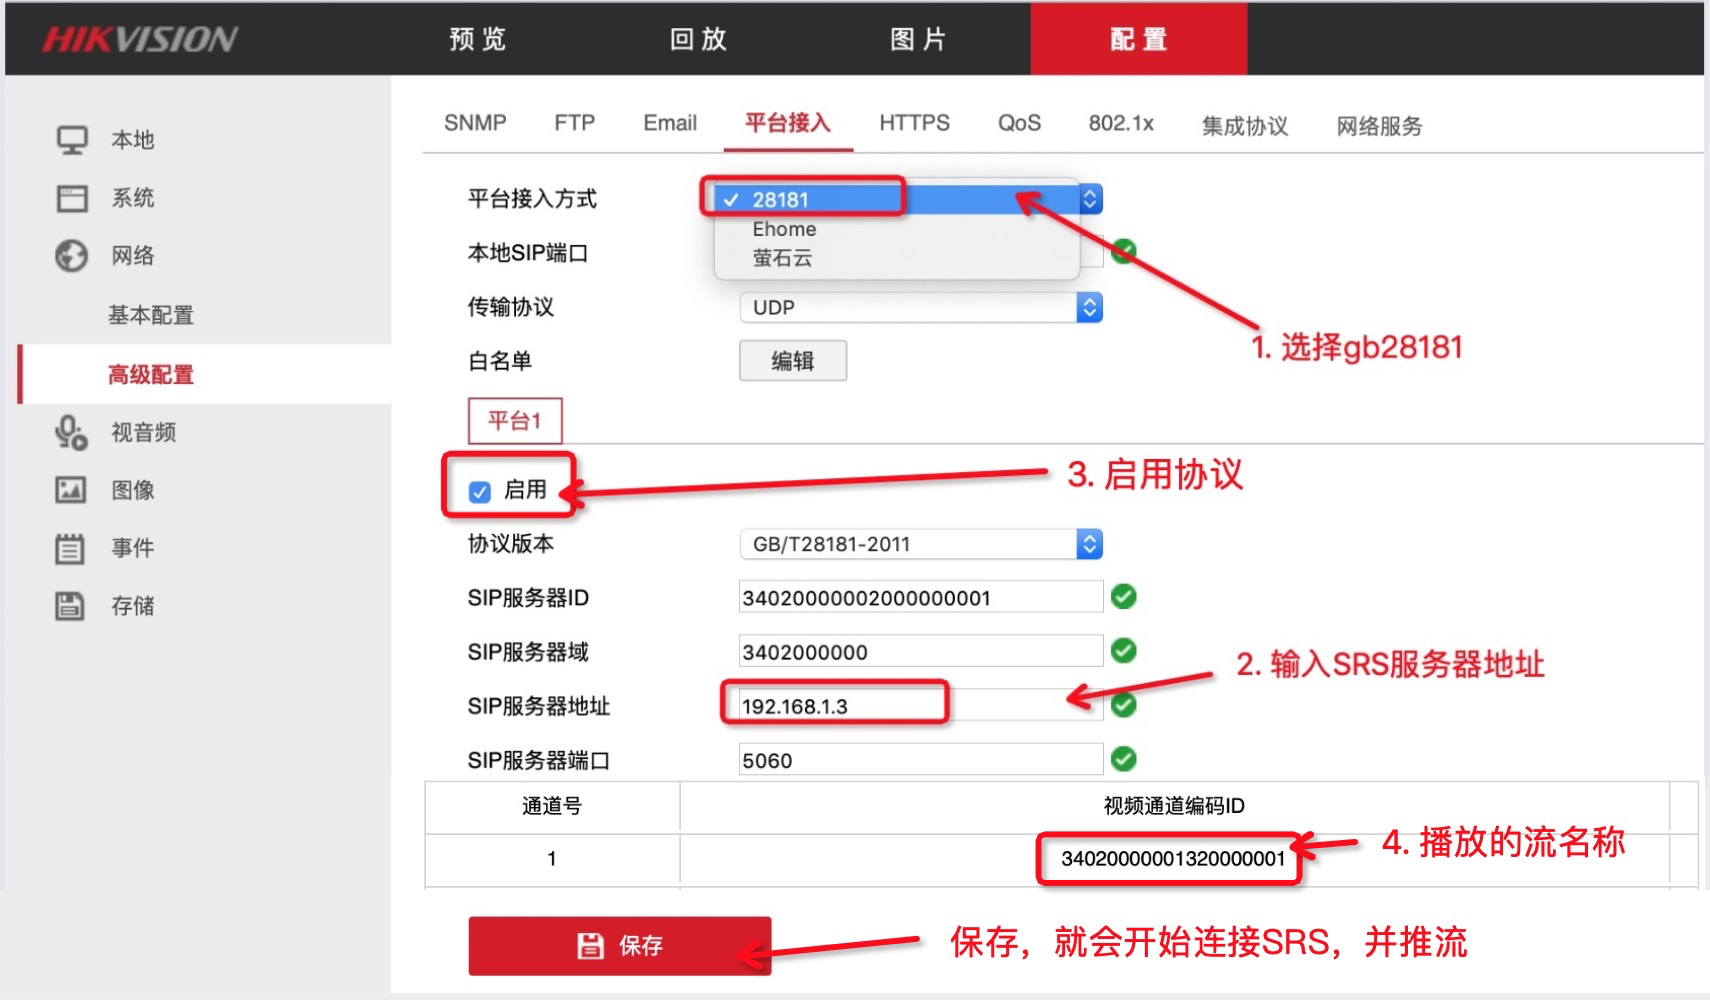This screenshot has width=1710, height=1000.
Task: Click the 编辑 whitelist button
Action: [793, 361]
